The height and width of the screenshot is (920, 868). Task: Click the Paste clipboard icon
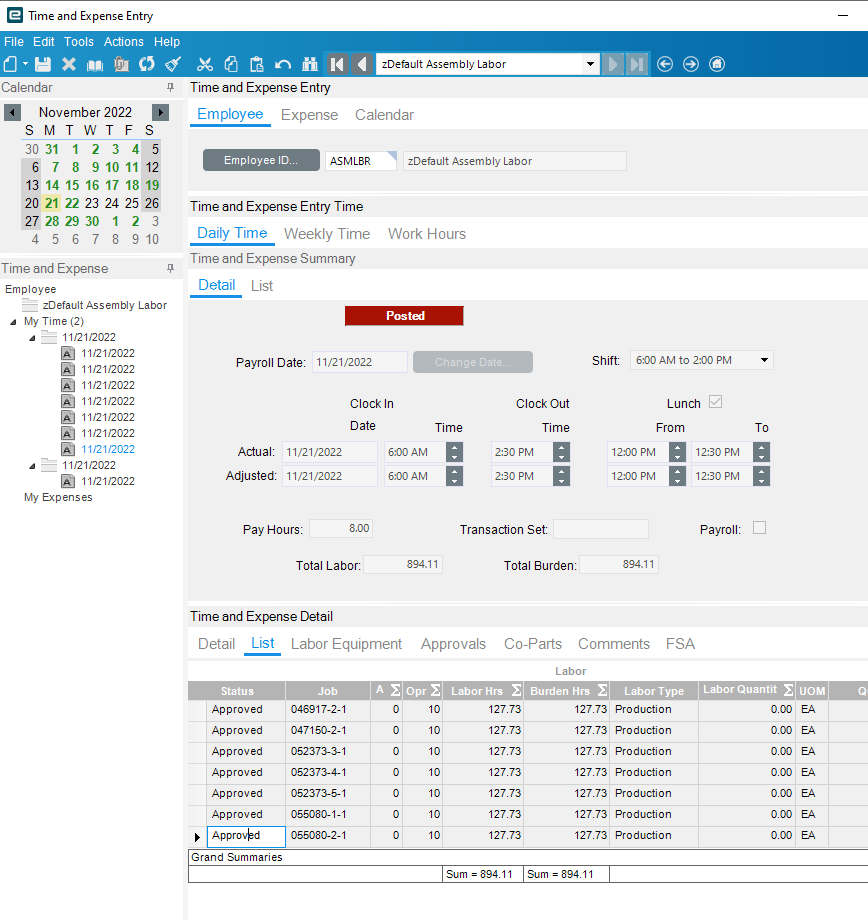pyautogui.click(x=256, y=64)
